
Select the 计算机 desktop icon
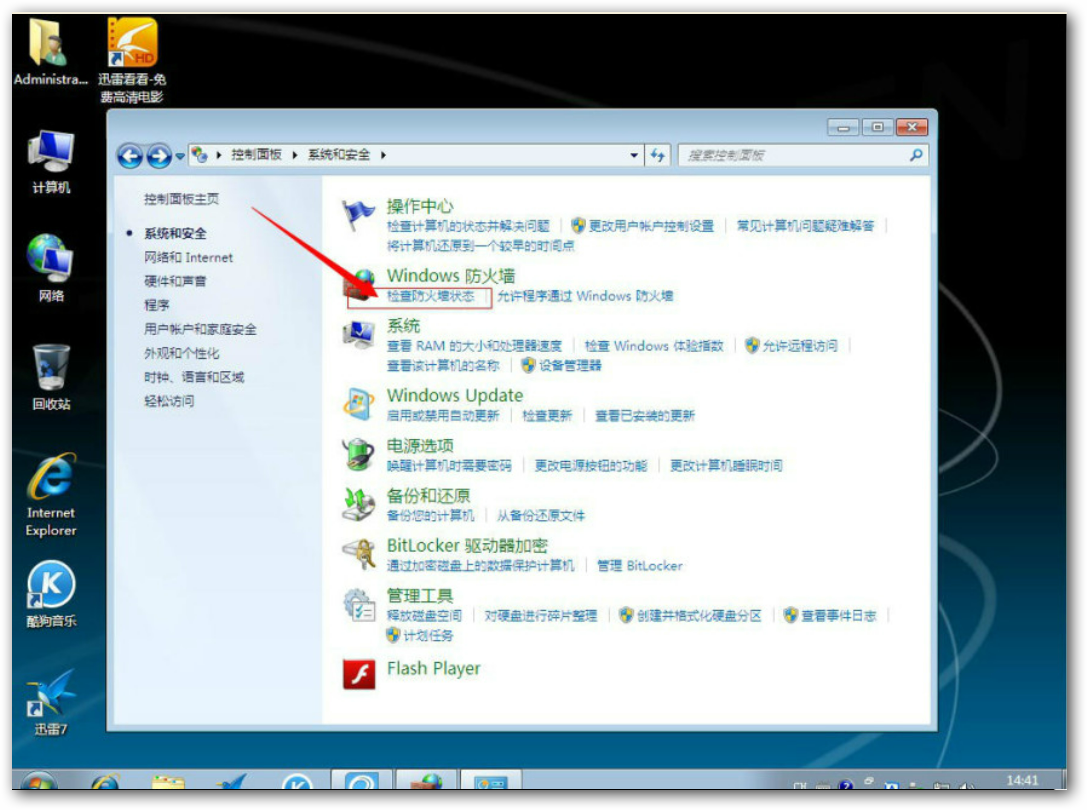(x=51, y=163)
